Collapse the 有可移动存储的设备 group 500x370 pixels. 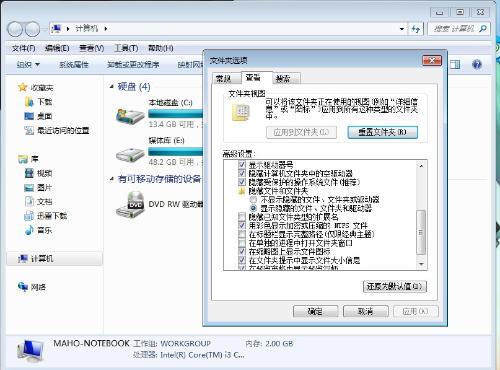112,179
